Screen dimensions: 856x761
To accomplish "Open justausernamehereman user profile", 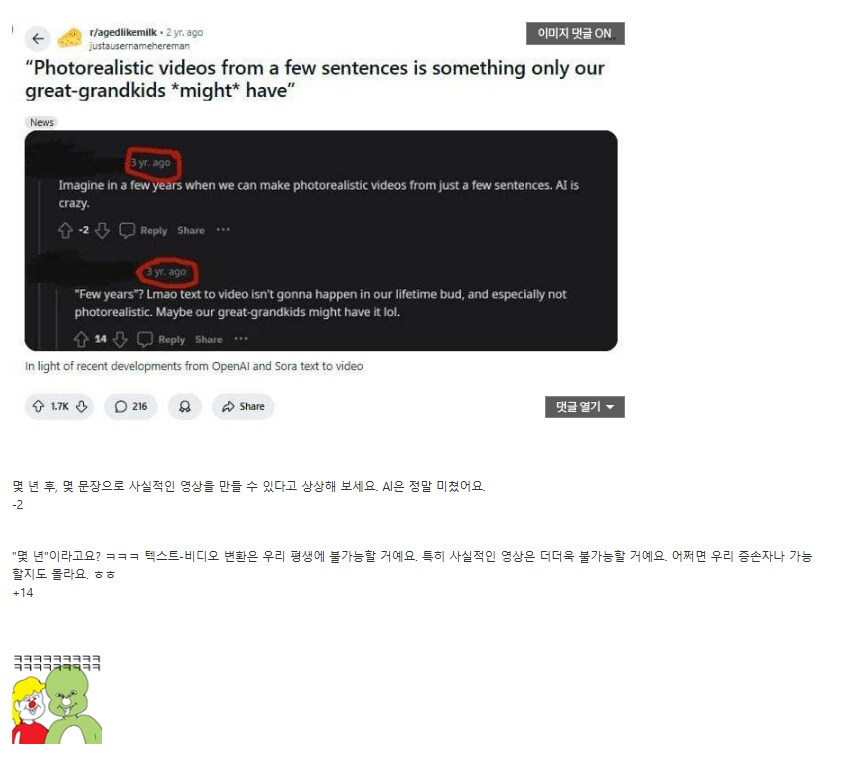I will tap(140, 46).
